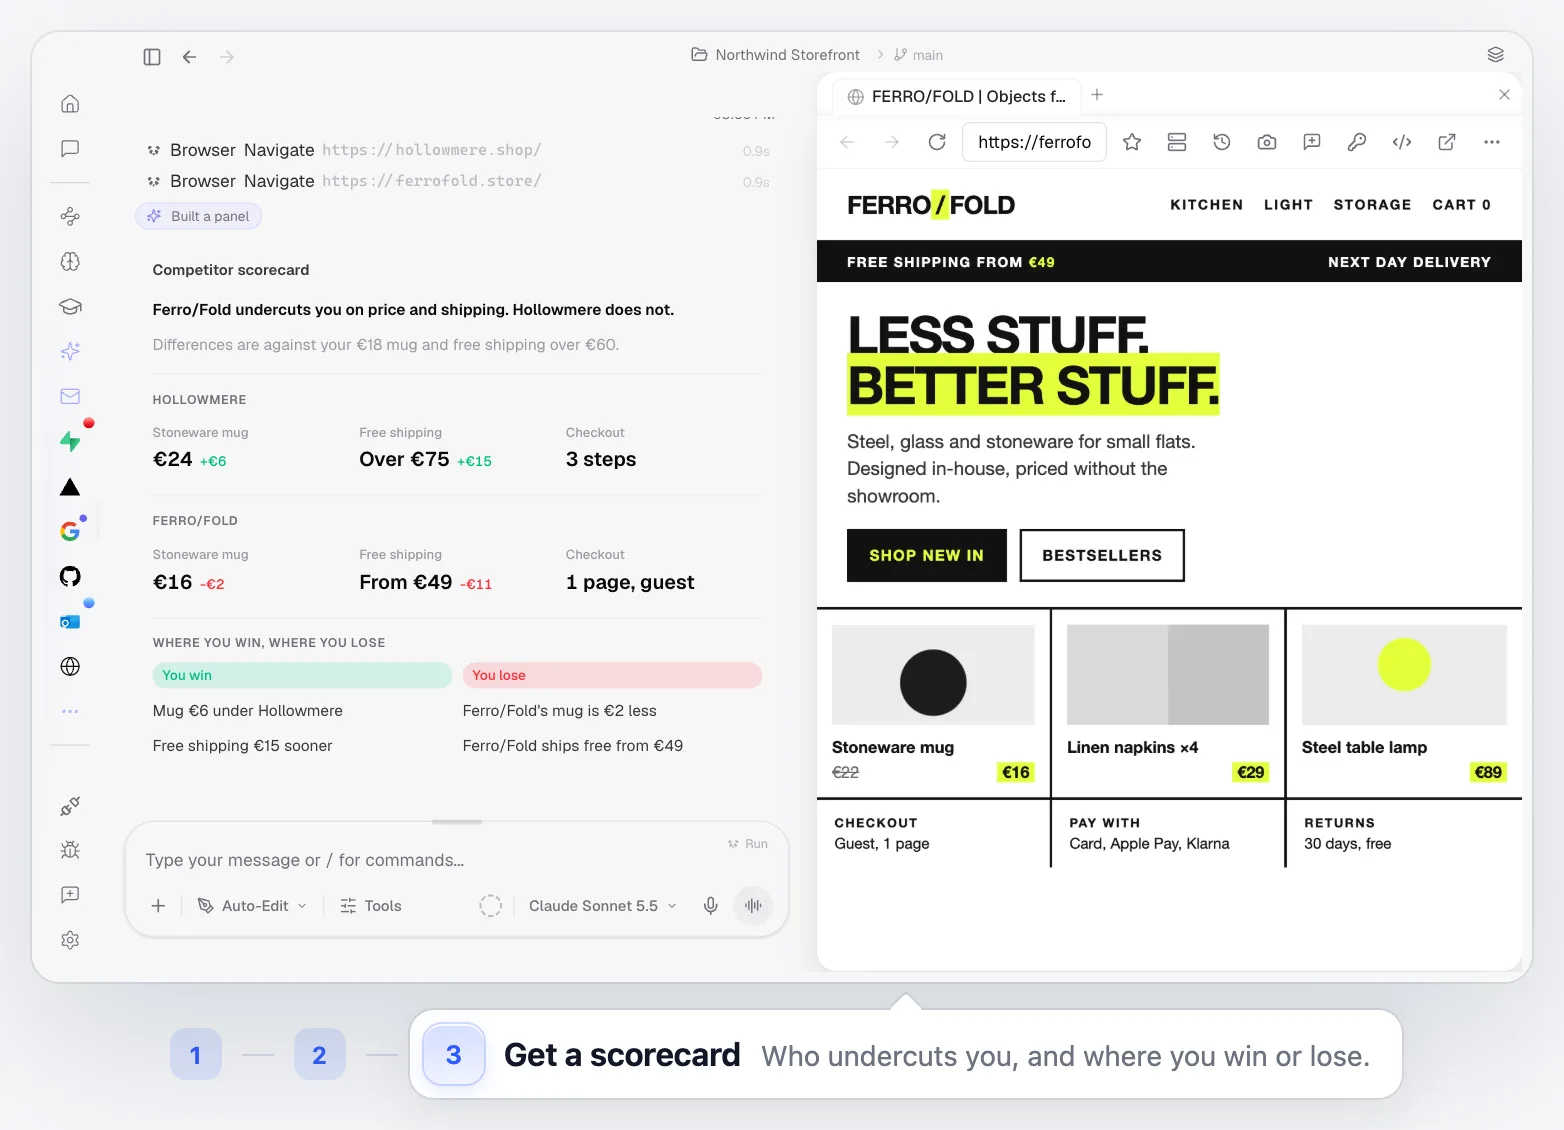Toggle the left sidebar panel icon
This screenshot has width=1564, height=1130.
point(152,57)
